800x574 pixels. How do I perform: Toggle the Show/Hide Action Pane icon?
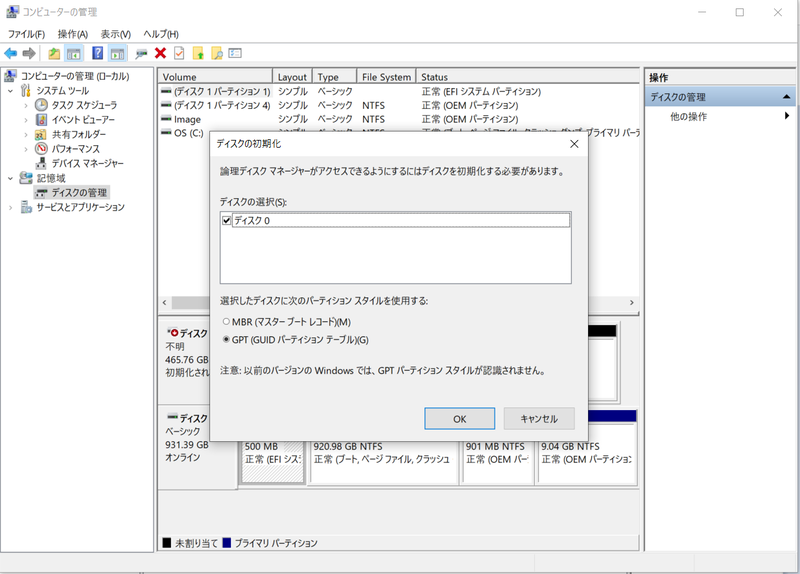[x=117, y=53]
